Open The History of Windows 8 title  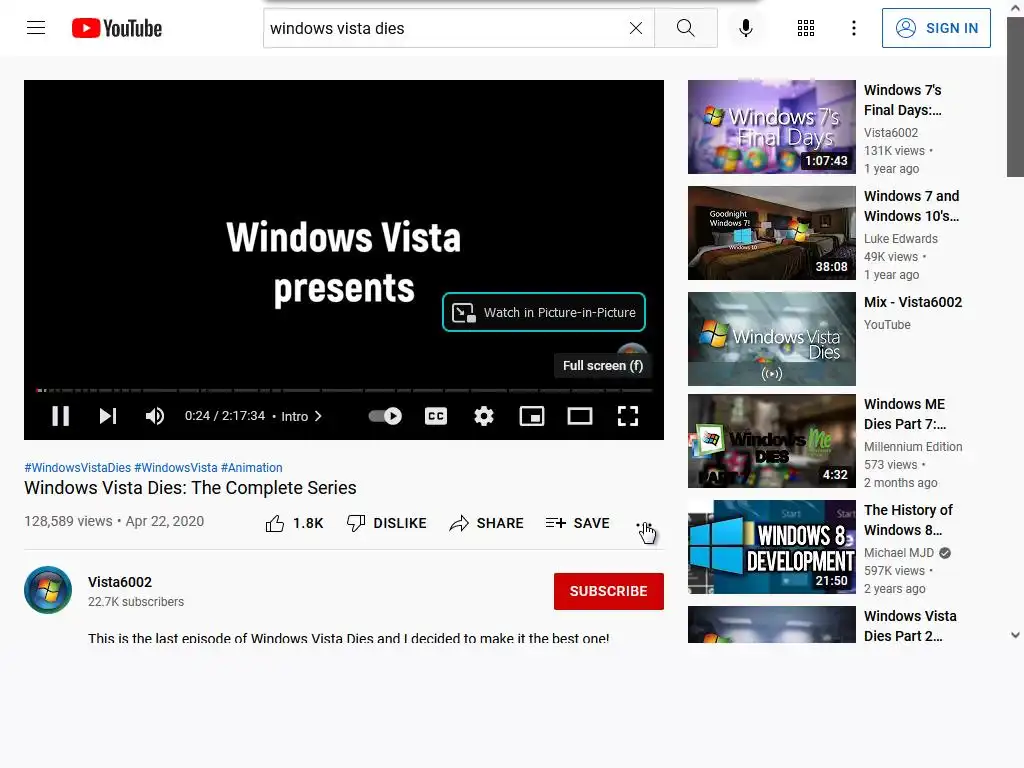908,520
